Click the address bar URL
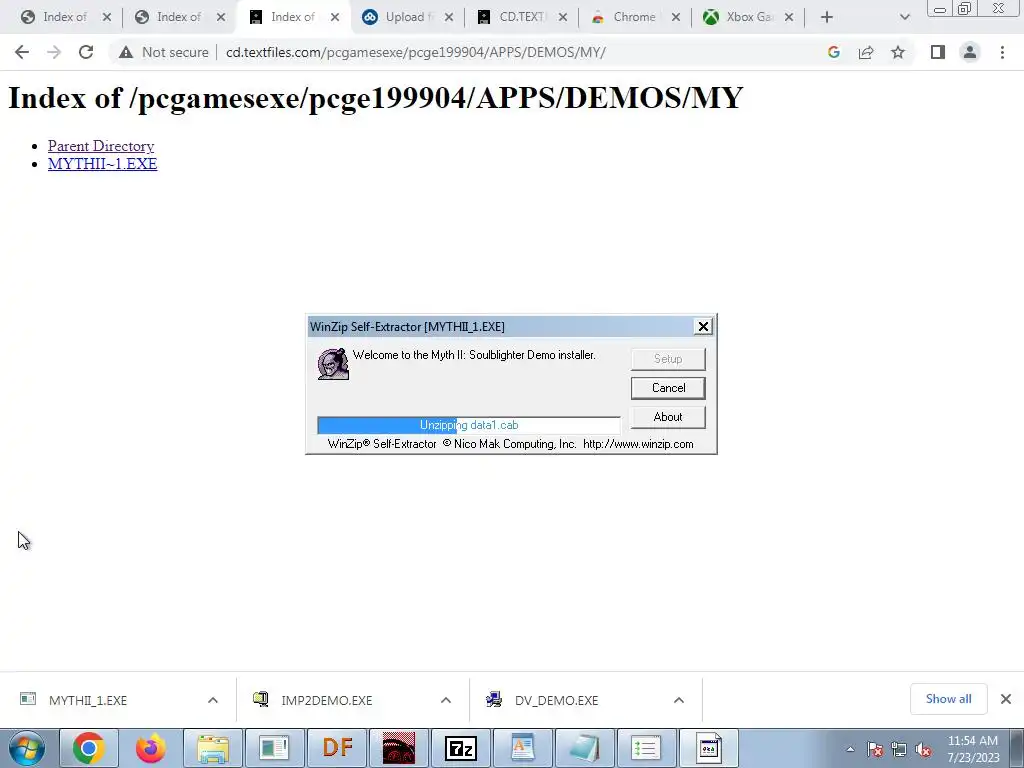The width and height of the screenshot is (1024, 768). (x=416, y=52)
